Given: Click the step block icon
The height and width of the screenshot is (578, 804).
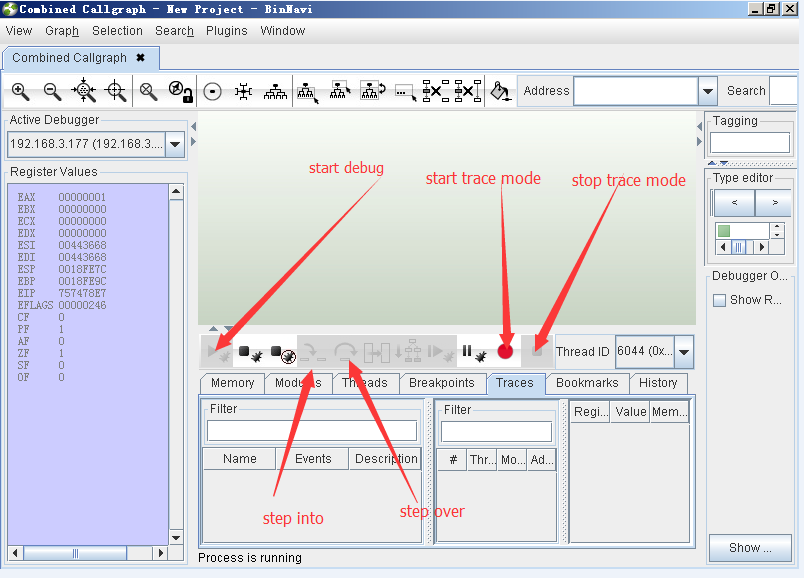Looking at the screenshot, I should pos(376,352).
